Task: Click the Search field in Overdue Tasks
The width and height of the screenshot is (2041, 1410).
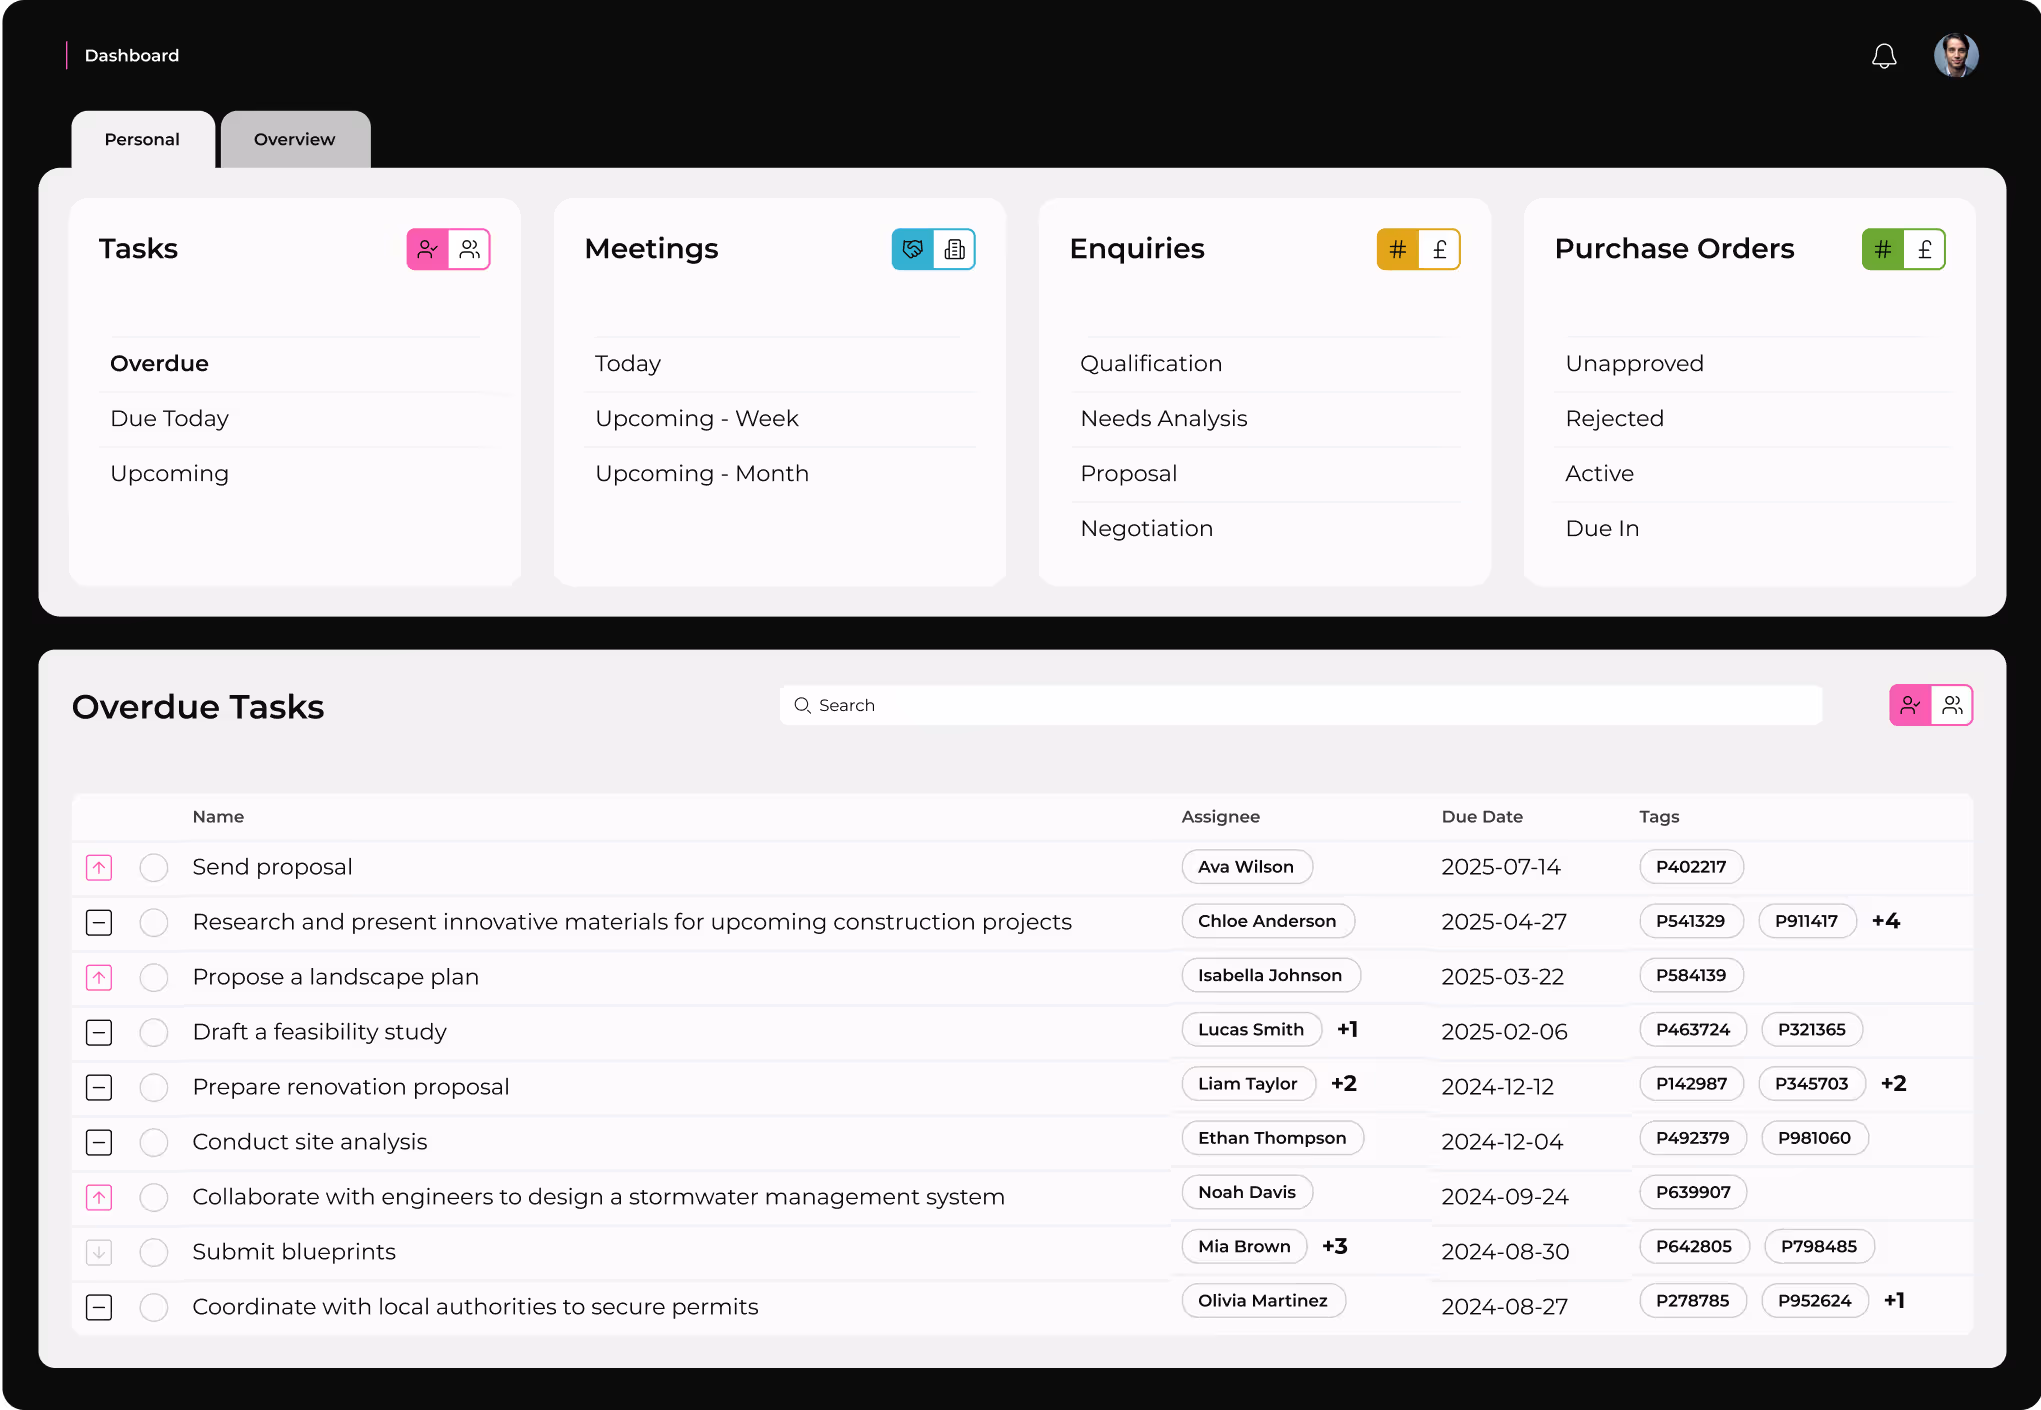Action: (x=1300, y=705)
